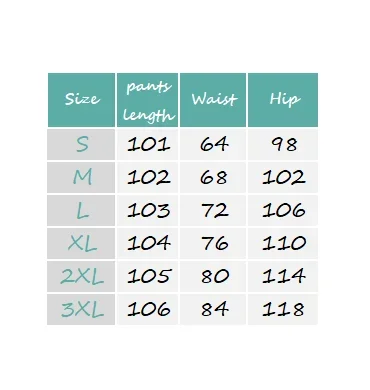
Task: Click waist value 72 for size L
Action: (213, 210)
